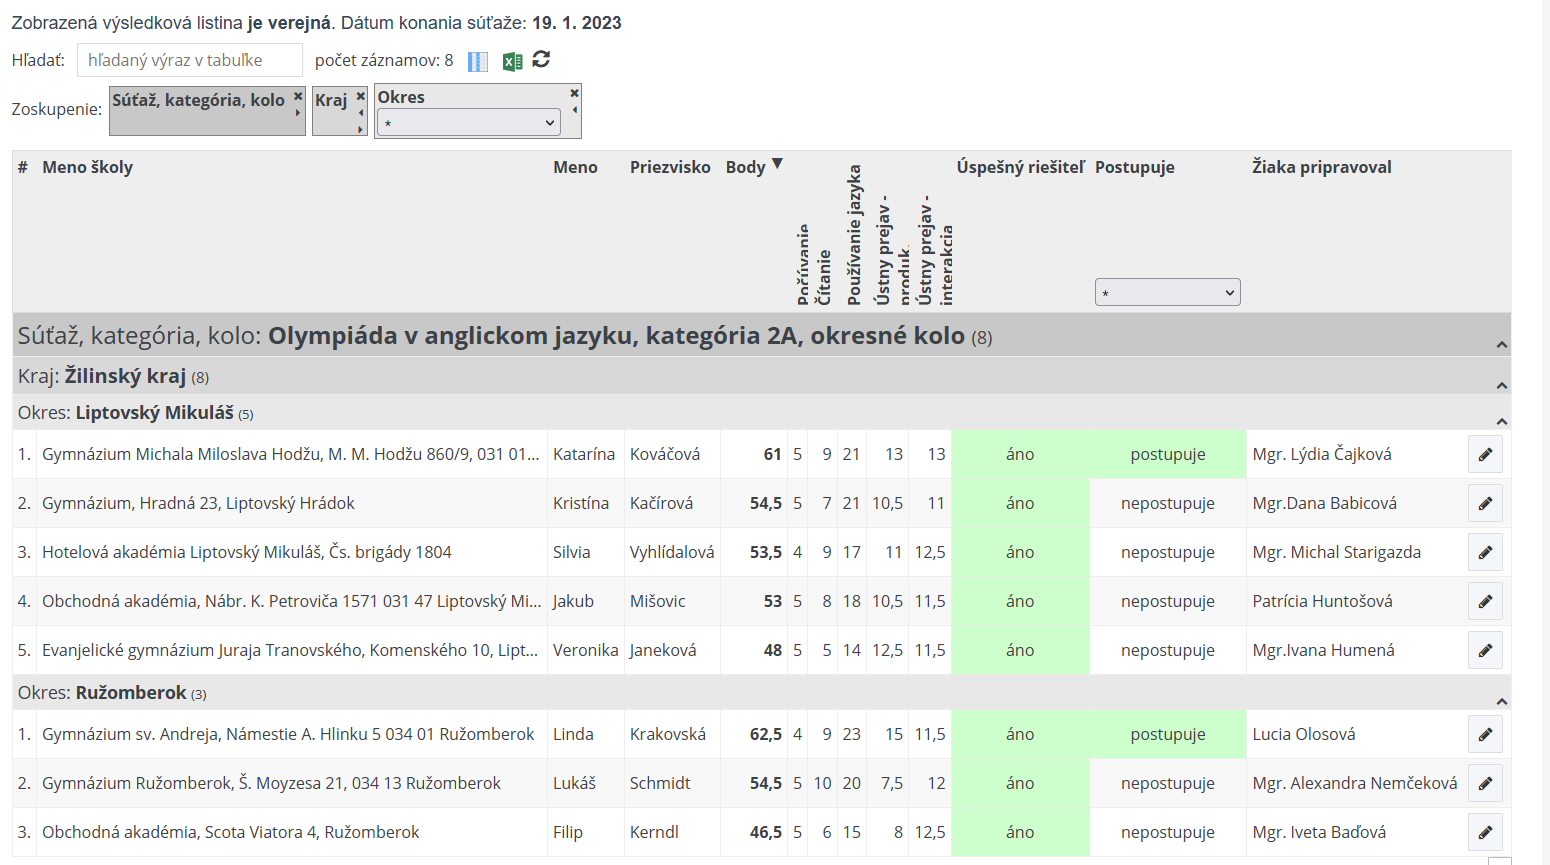
Task: Click the refresh arrows icon
Action: tap(541, 60)
